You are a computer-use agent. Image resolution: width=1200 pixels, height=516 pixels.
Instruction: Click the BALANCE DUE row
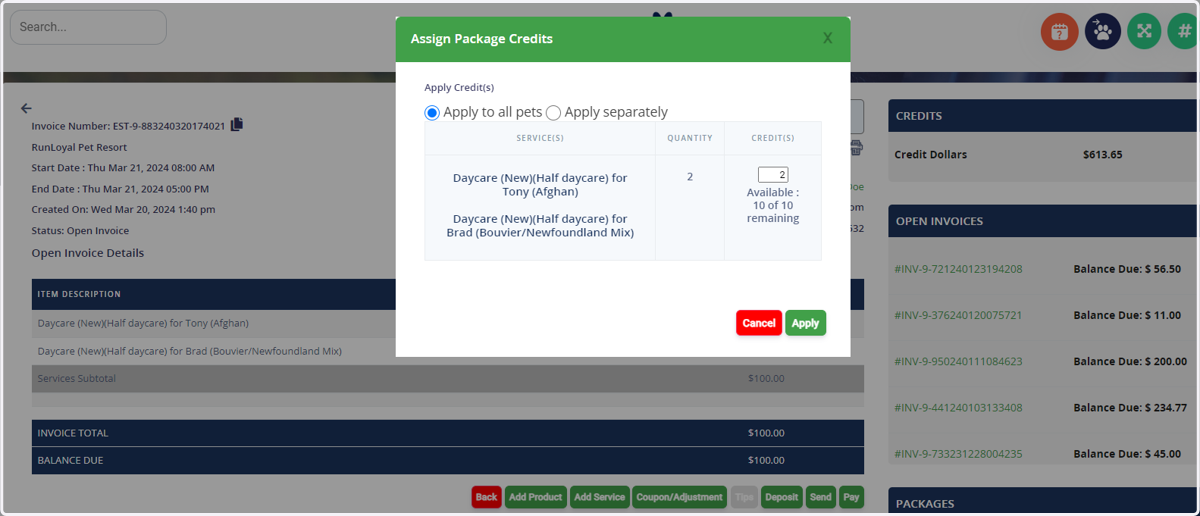(x=448, y=461)
